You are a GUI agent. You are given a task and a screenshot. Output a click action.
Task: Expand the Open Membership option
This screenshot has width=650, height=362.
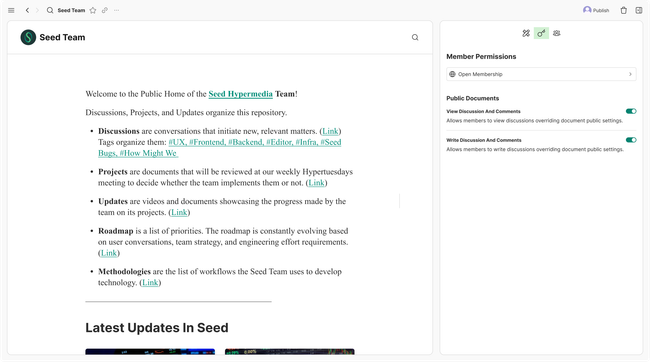point(541,74)
